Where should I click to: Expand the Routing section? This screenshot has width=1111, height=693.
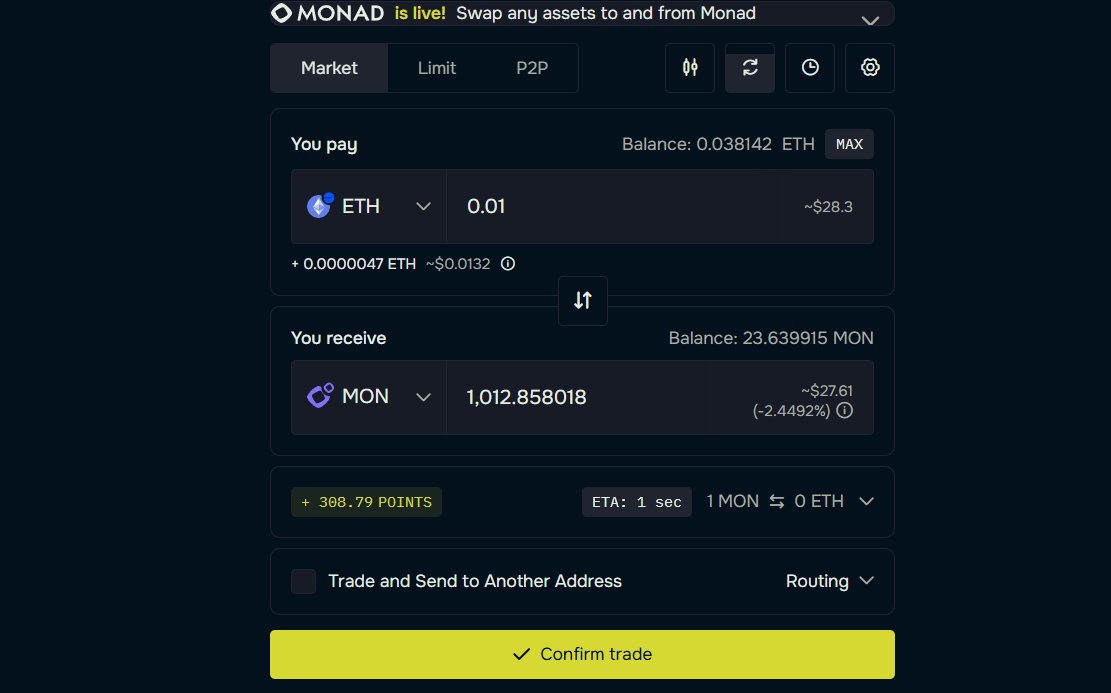(830, 581)
